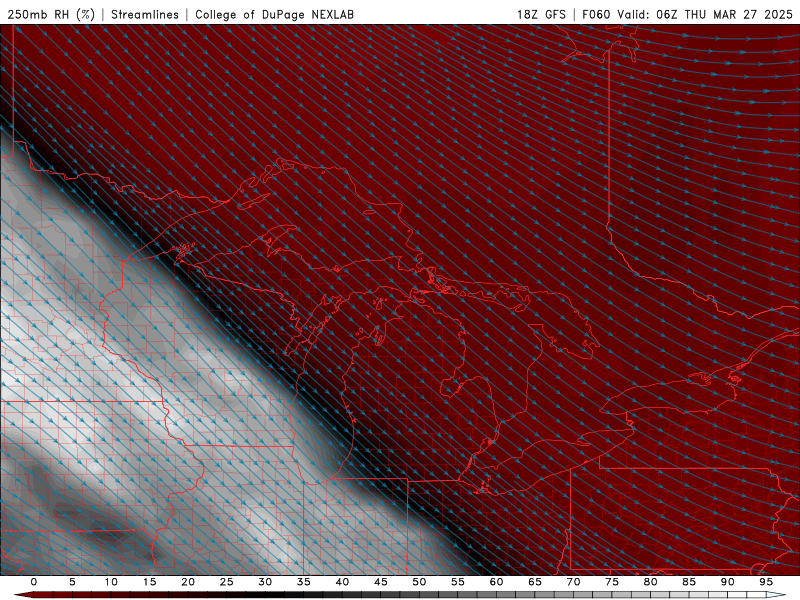Screen dimensions: 800x600
Task: Click the 'Valid: 06Z THU MAR 27 2025' text
Action: tap(705, 14)
